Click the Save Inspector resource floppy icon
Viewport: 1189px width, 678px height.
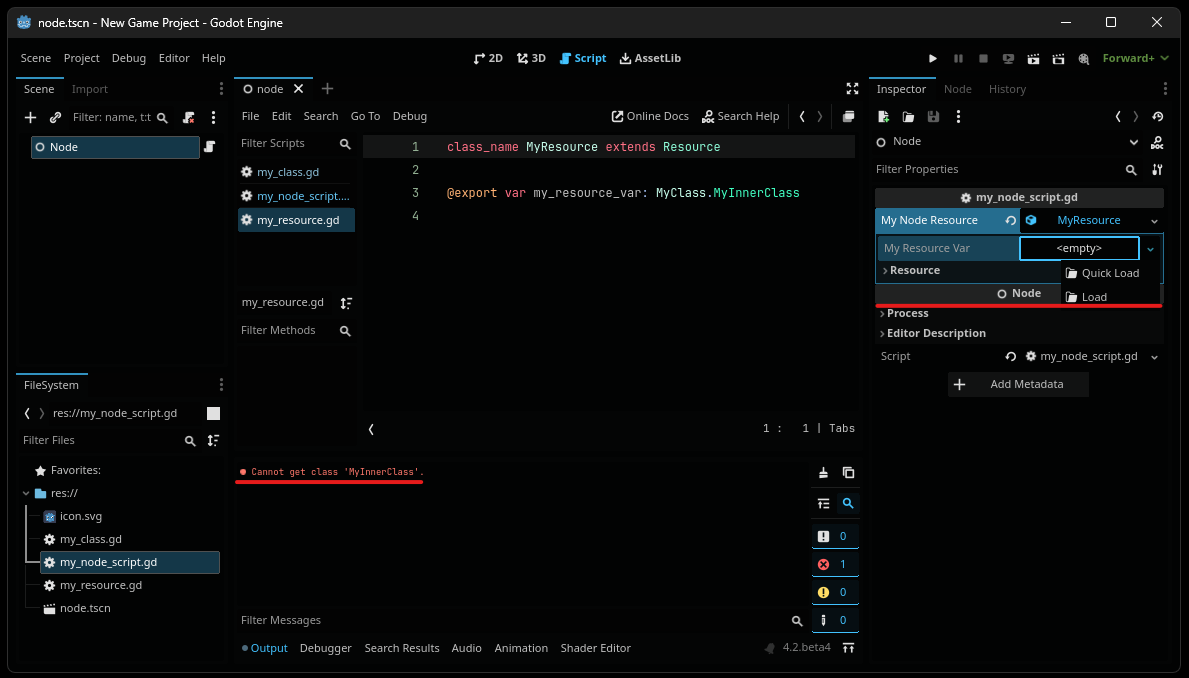[933, 117]
